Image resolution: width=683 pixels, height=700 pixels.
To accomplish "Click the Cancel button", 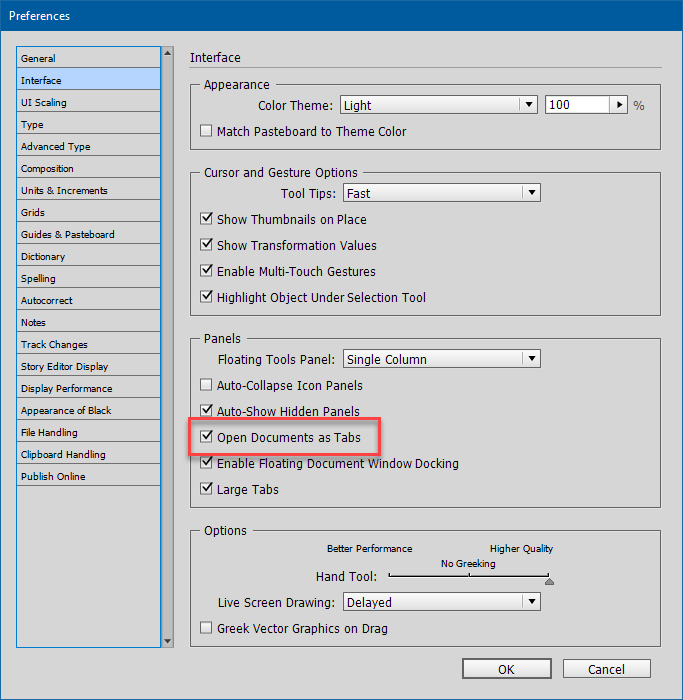I will 606,669.
